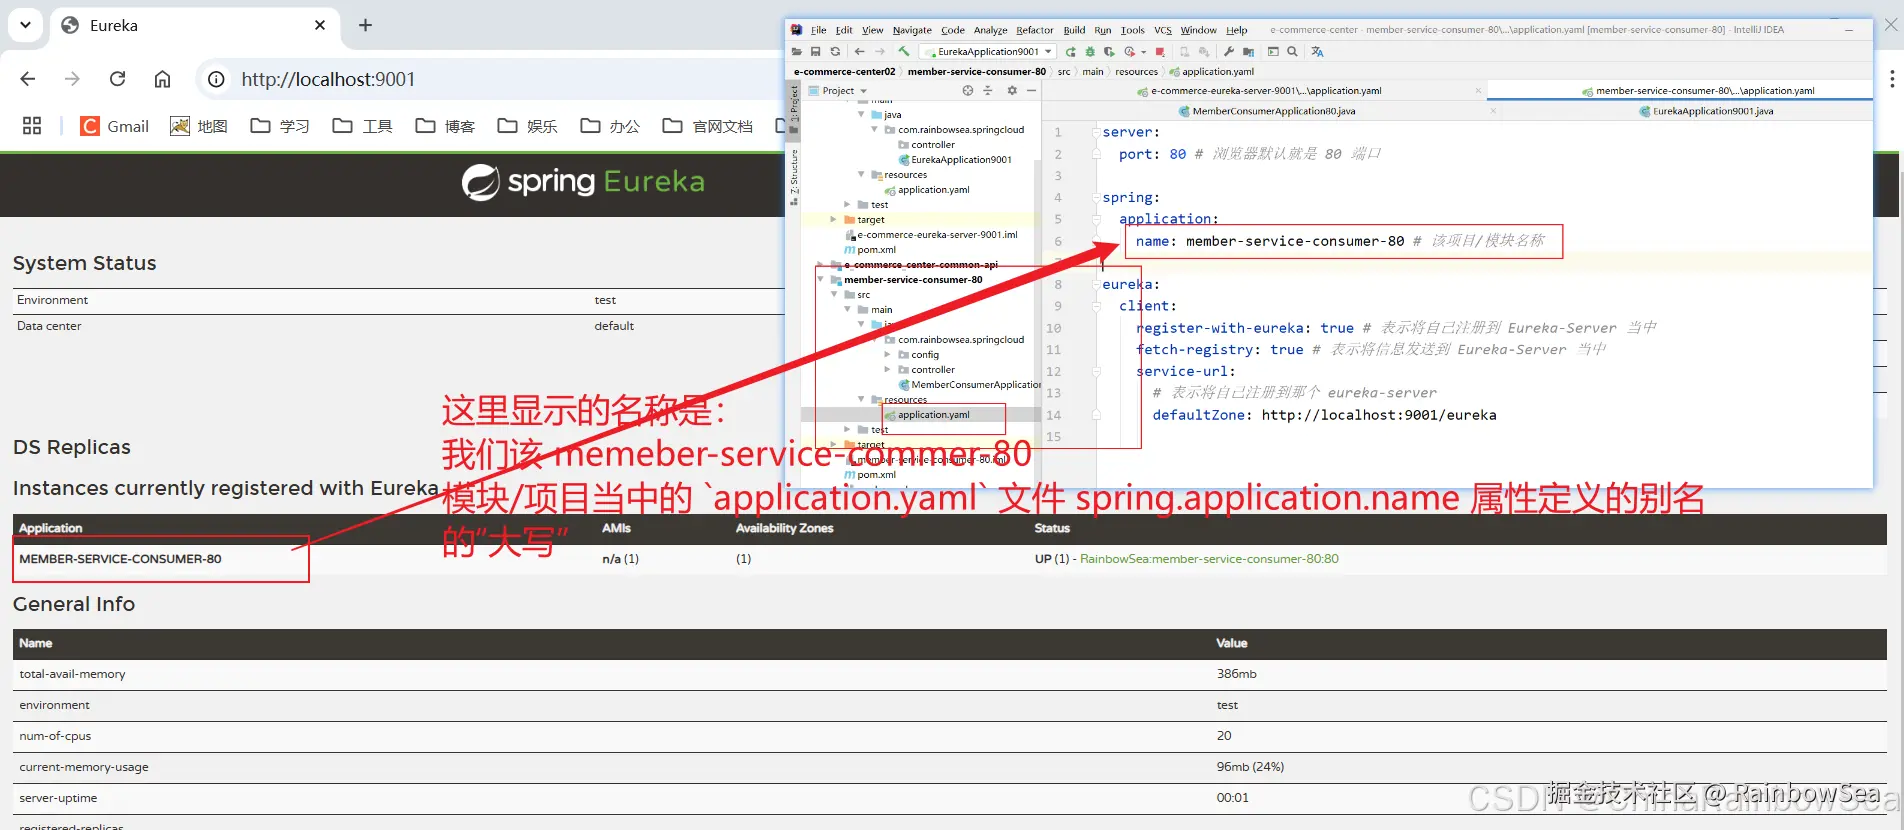Open the browser apps grid icon
The width and height of the screenshot is (1904, 830).
(x=32, y=125)
